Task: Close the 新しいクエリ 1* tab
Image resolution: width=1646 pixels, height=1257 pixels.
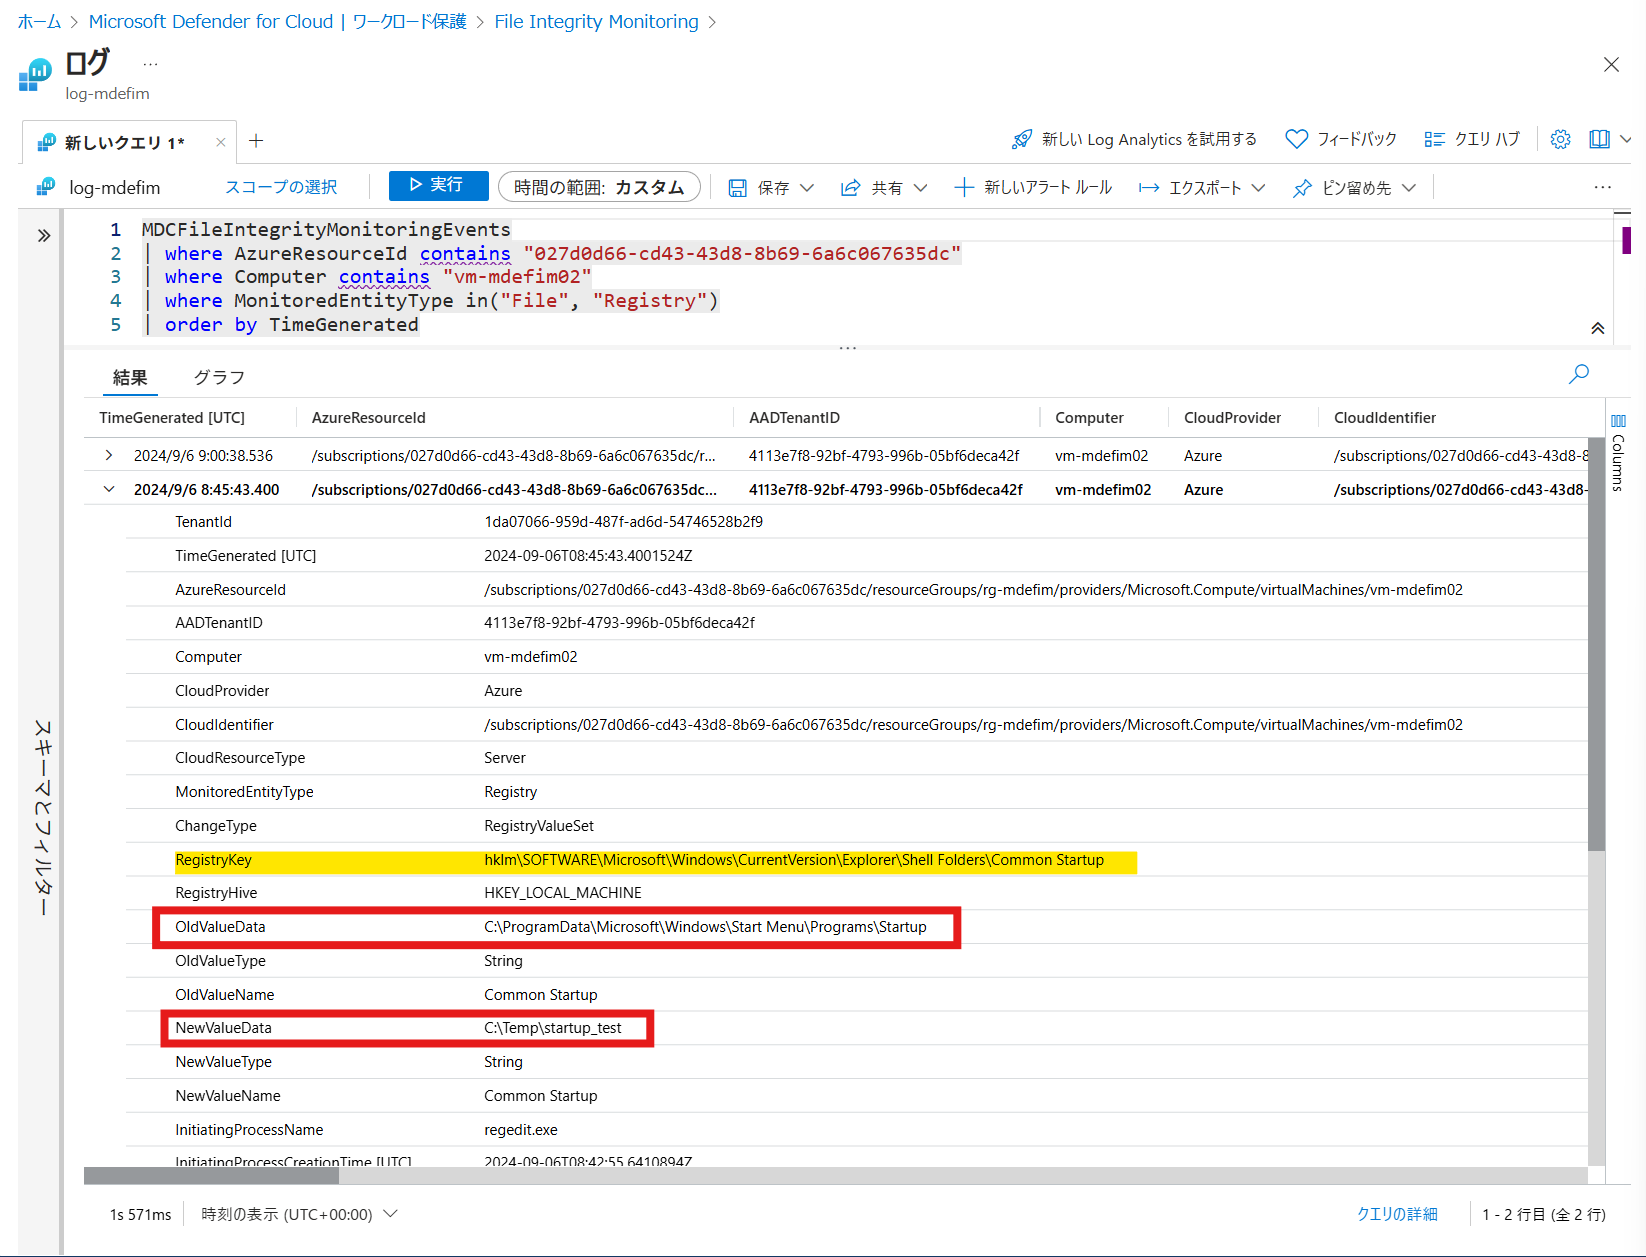Action: pyautogui.click(x=220, y=142)
